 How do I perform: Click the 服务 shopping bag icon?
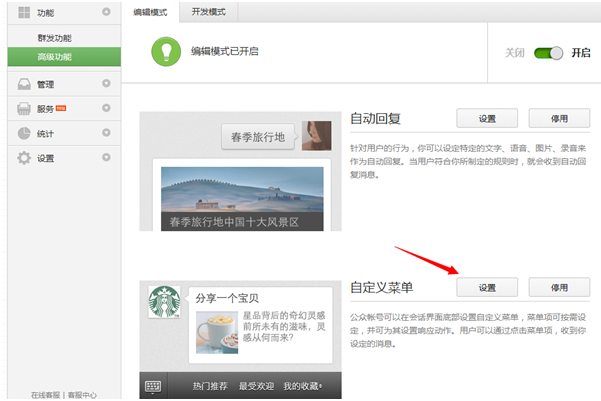[22, 108]
